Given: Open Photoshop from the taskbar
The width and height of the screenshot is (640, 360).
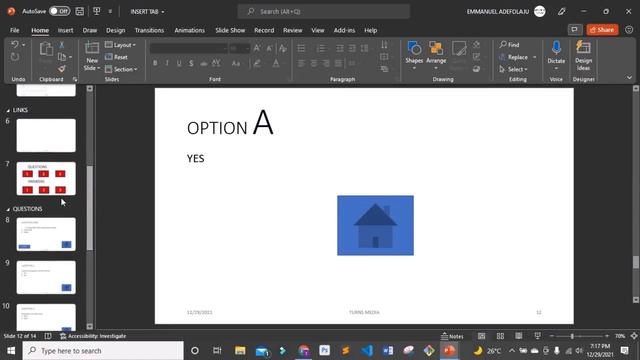Looking at the screenshot, I should (324, 351).
